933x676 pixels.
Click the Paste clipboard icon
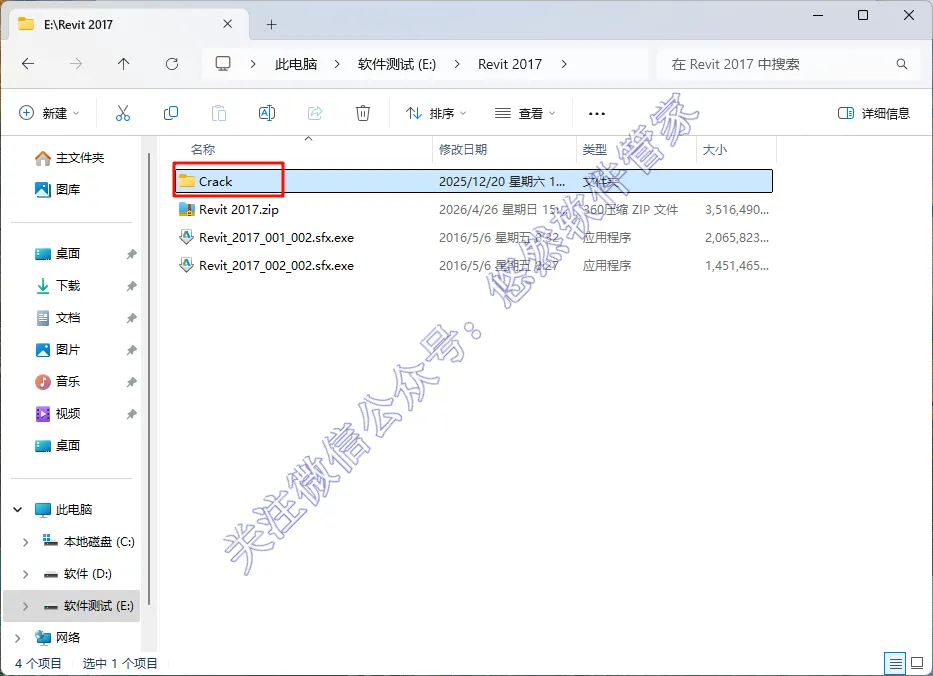[x=219, y=113]
